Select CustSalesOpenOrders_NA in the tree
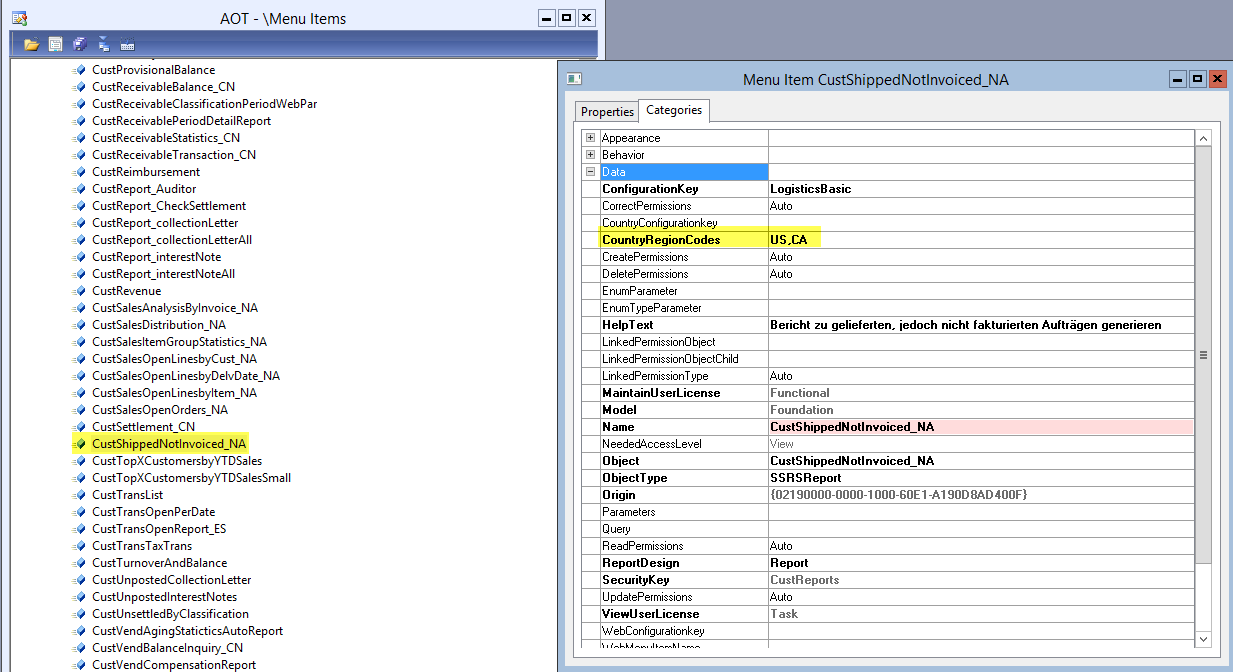This screenshot has height=672, width=1233. (159, 410)
